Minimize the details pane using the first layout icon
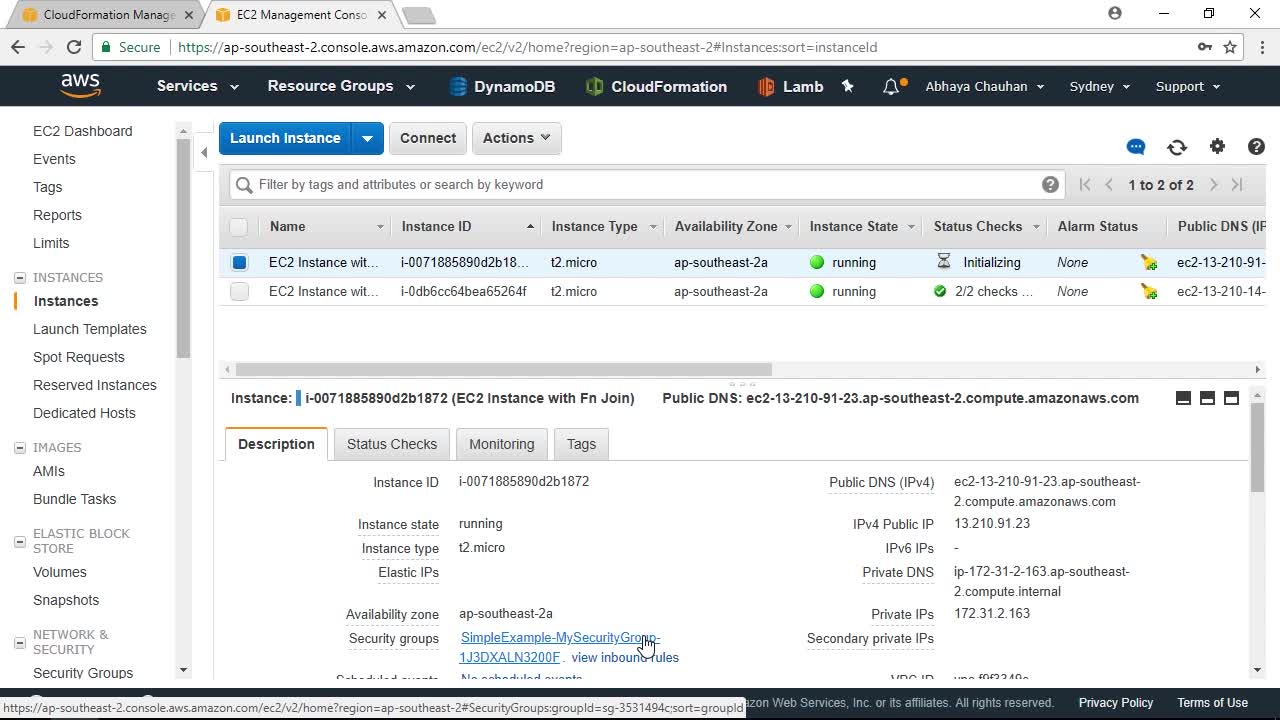 1183,398
